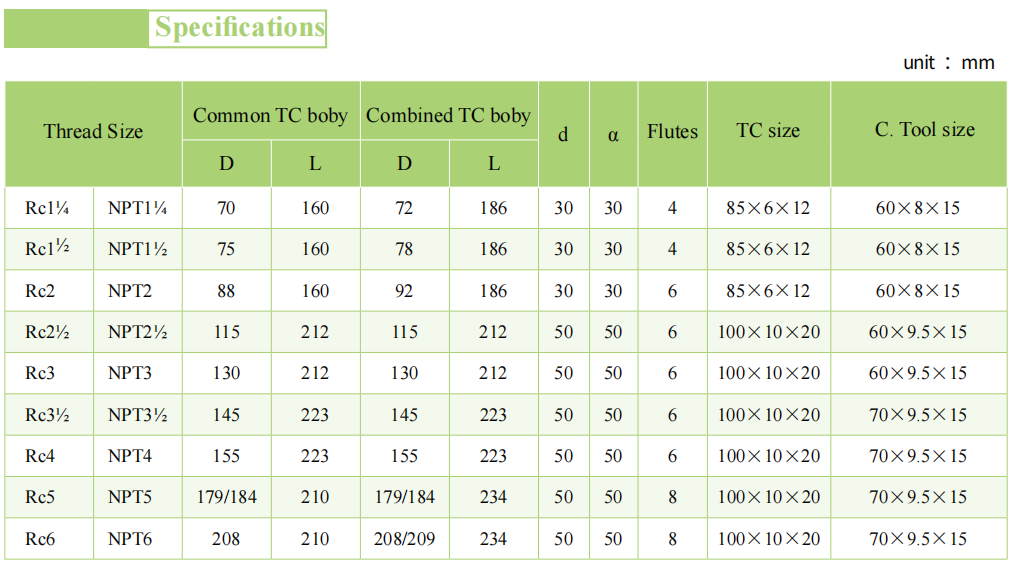Screen dimensions: 1016x568
Task: Select the Rc3½ thread cell
Action: point(47,415)
